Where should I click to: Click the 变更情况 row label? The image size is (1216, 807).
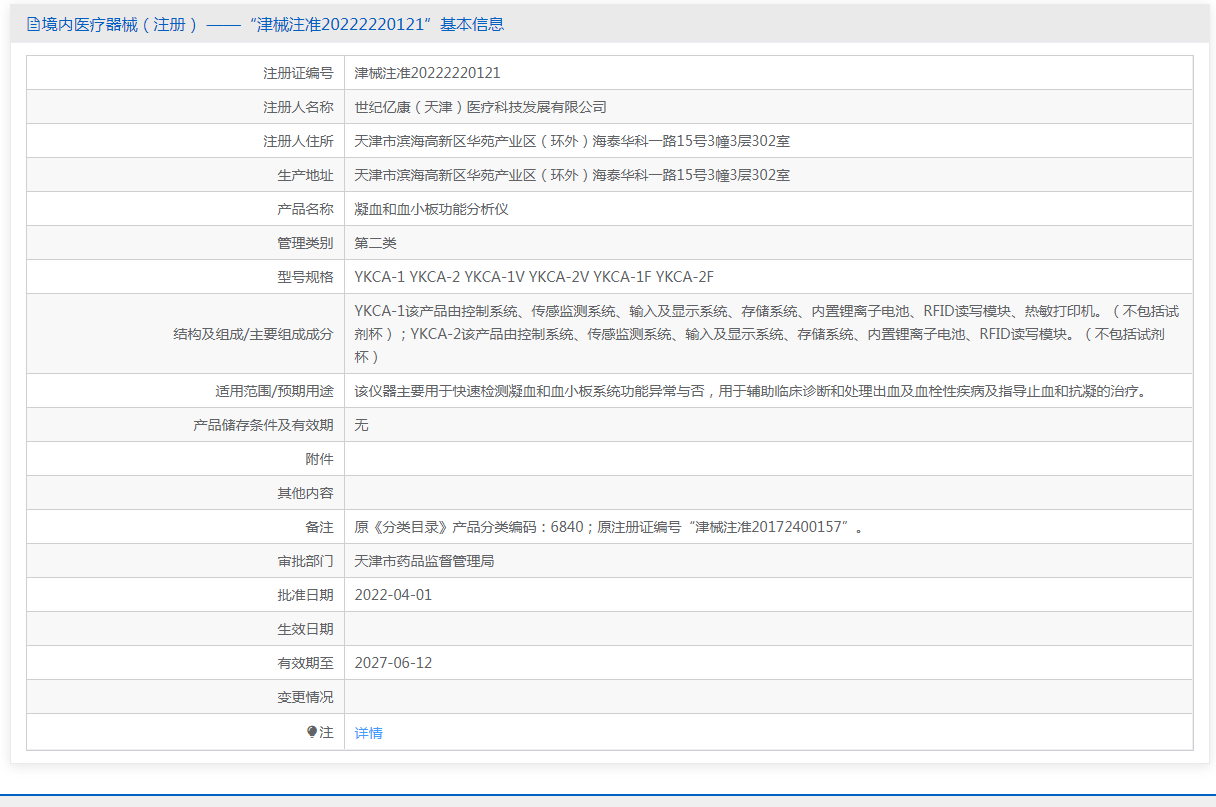tap(305, 697)
